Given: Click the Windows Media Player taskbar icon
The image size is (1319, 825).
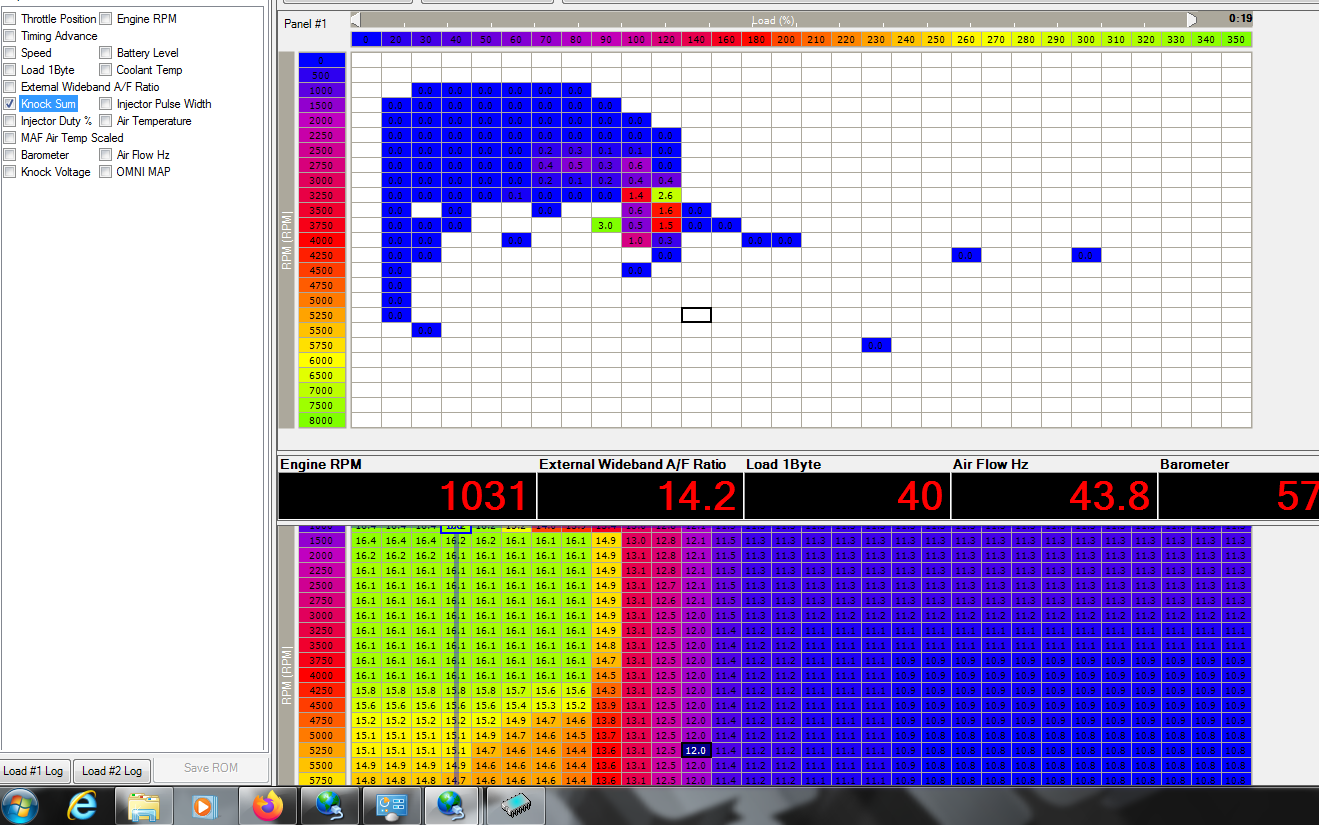Looking at the screenshot, I should (205, 805).
